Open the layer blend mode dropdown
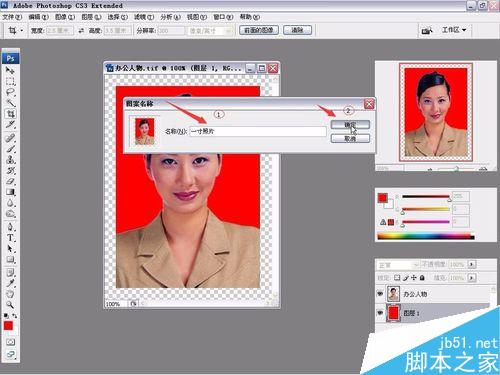Viewport: 500px width, 375px height. (x=398, y=265)
